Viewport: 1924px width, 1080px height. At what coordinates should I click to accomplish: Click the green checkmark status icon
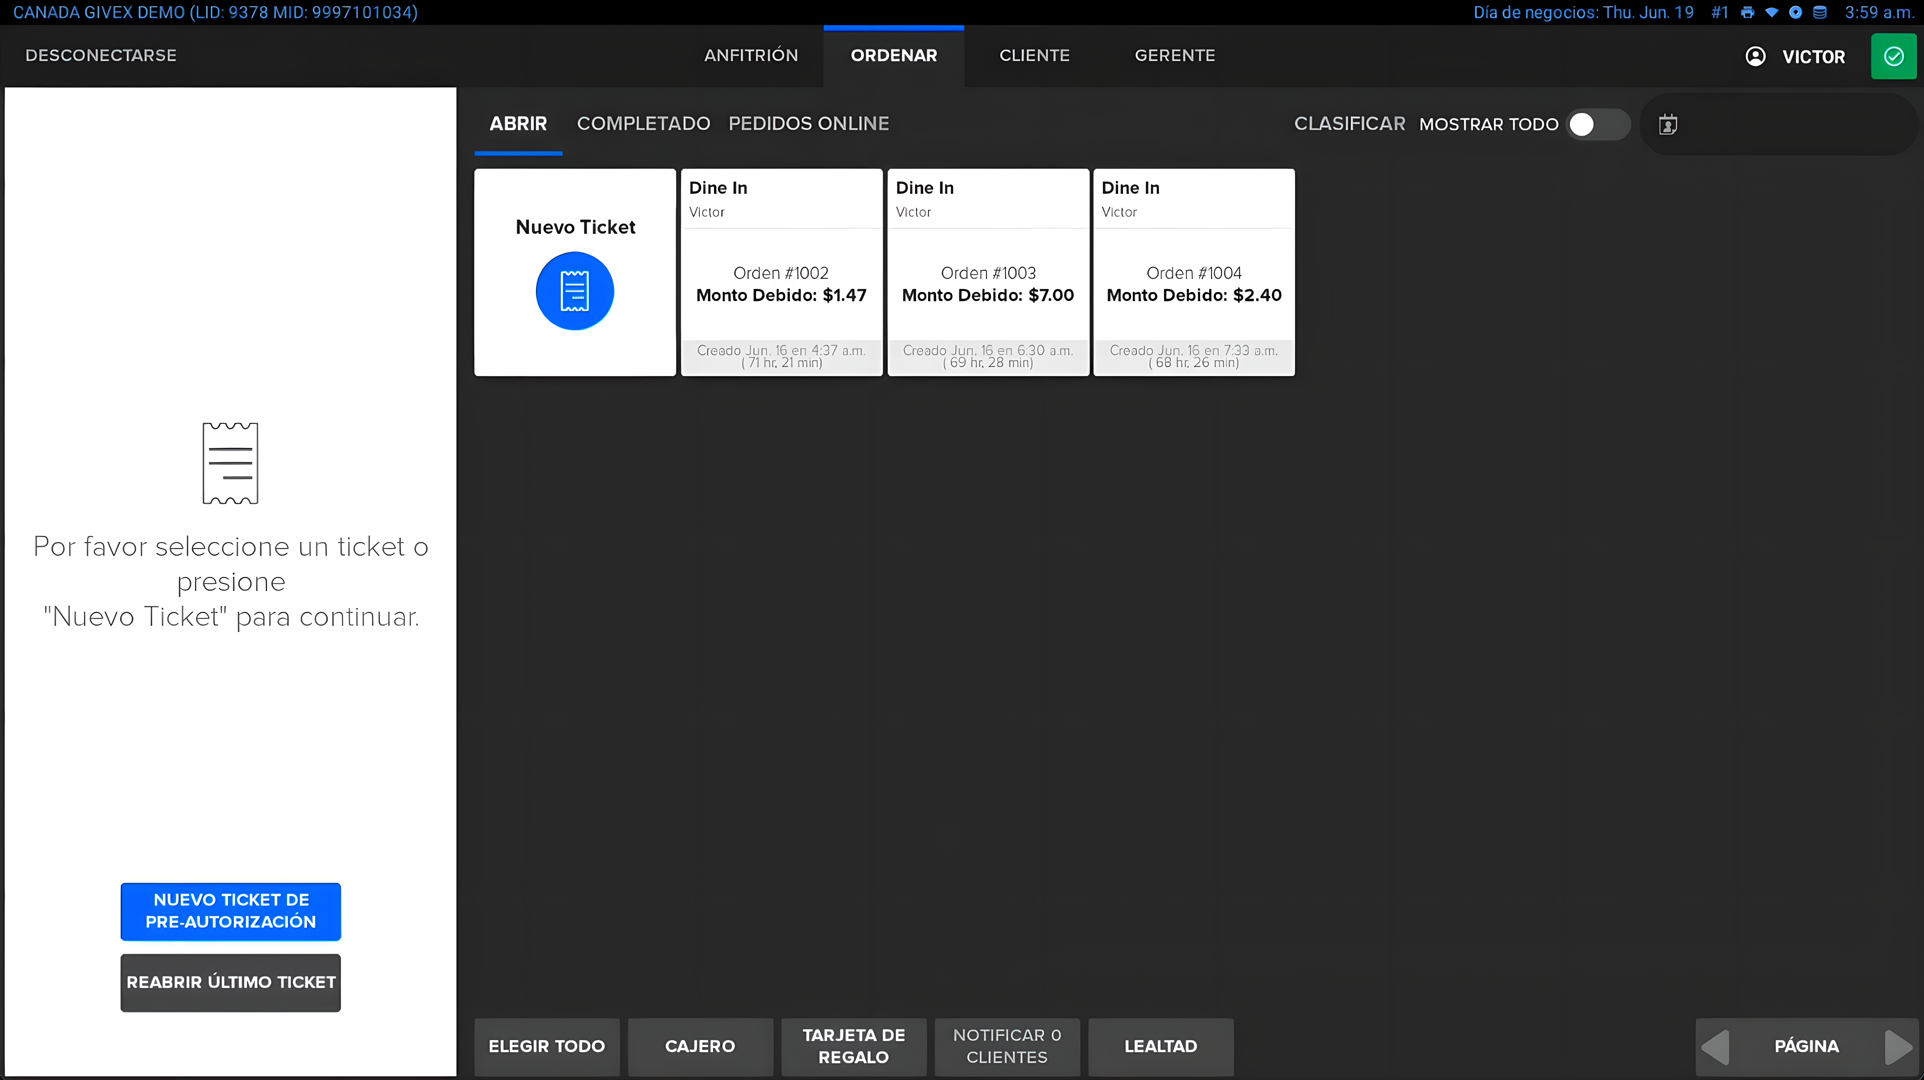point(1893,56)
